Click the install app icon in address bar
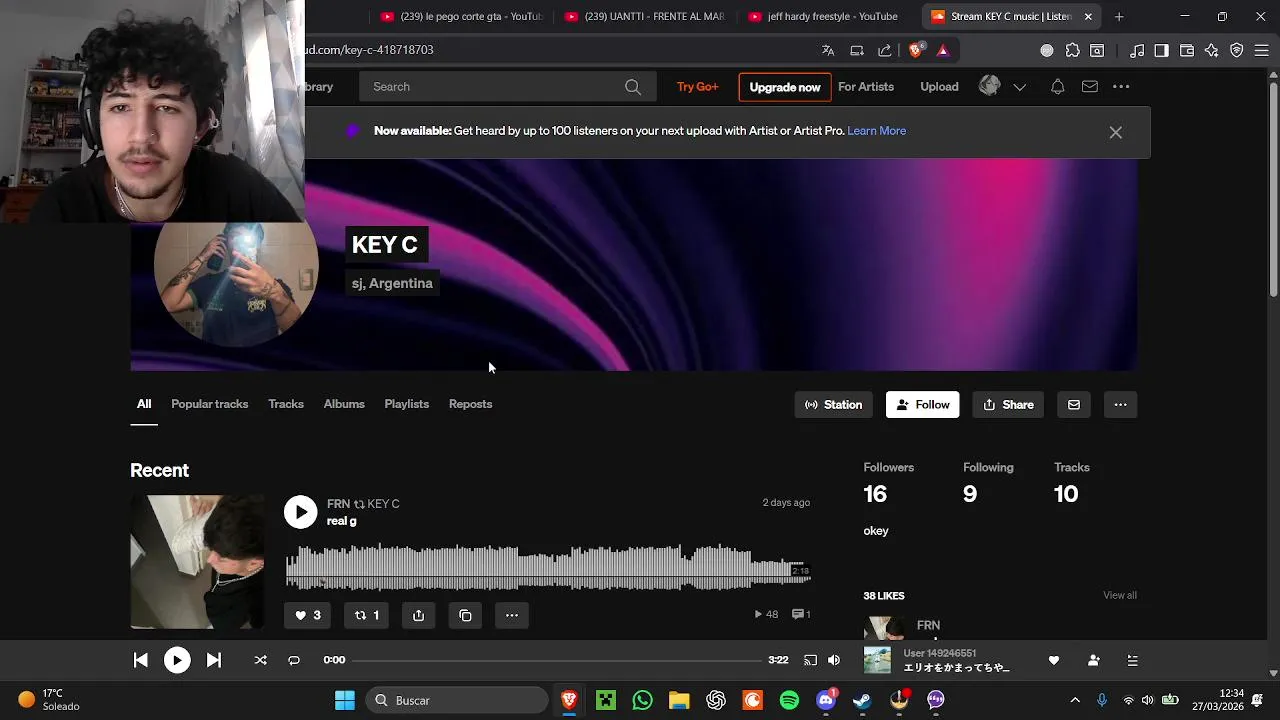This screenshot has width=1280, height=720. (857, 50)
